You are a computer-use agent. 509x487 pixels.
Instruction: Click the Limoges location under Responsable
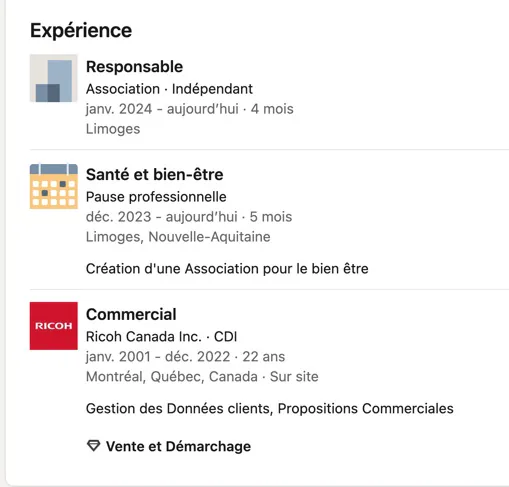click(113, 129)
